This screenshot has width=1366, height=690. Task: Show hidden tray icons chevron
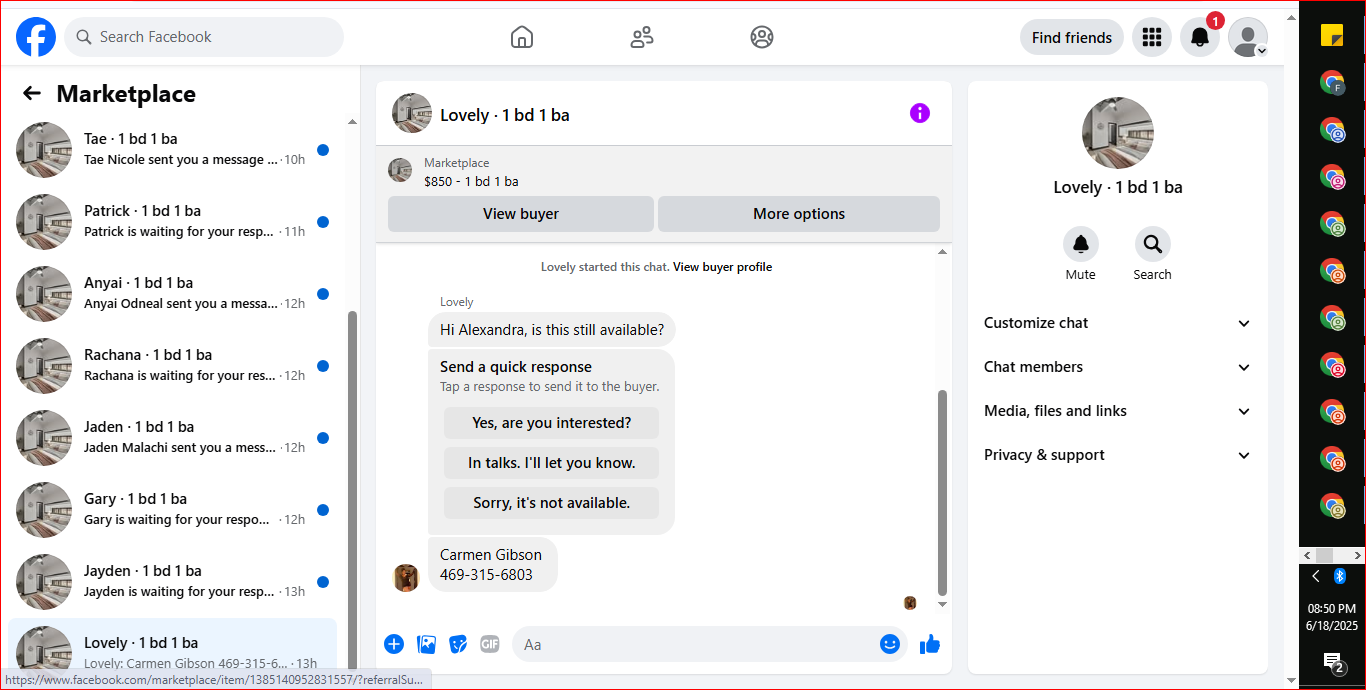click(1316, 576)
